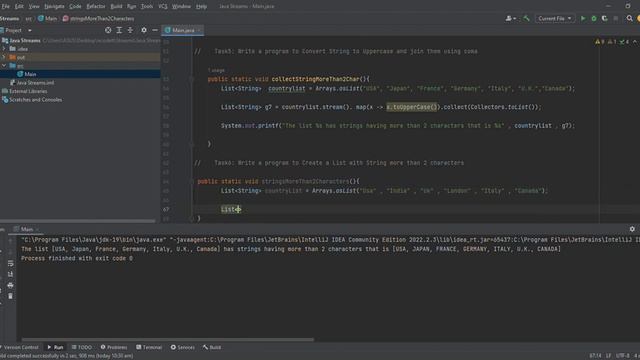Expand the out folder
This screenshot has width=640, height=360.
coord(4,57)
